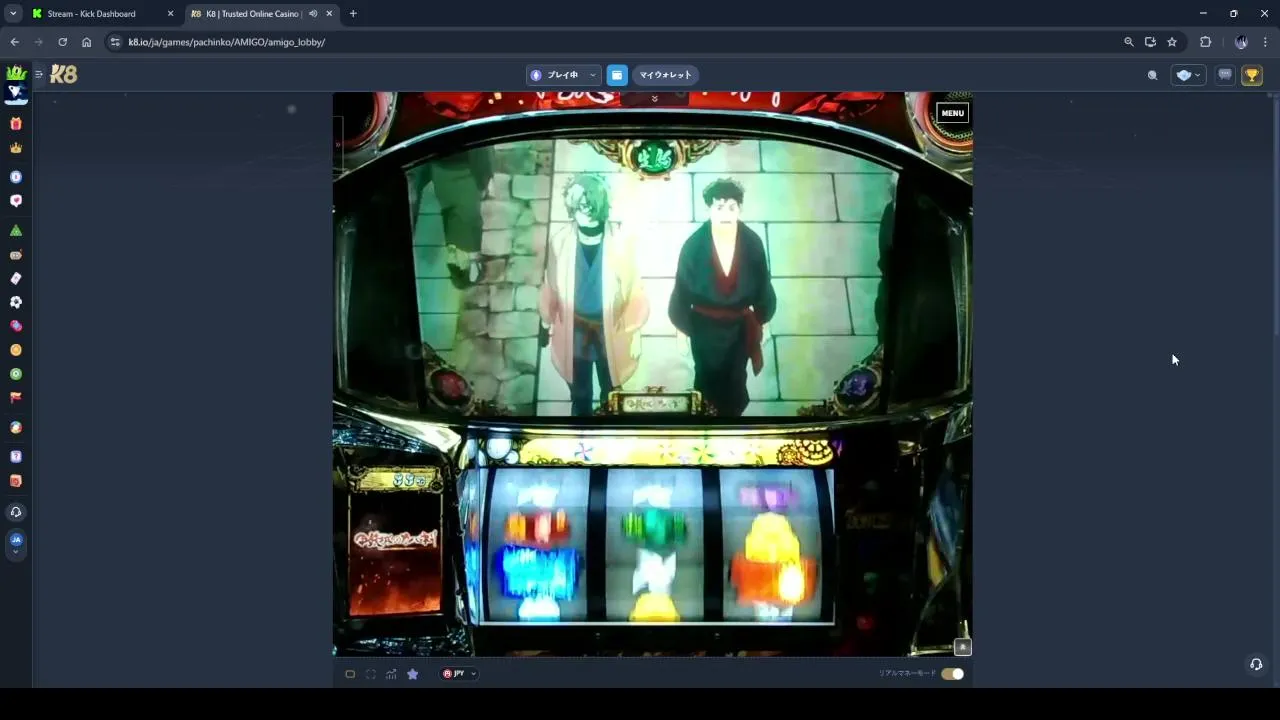Click the red flag sidebar icon

pos(15,398)
